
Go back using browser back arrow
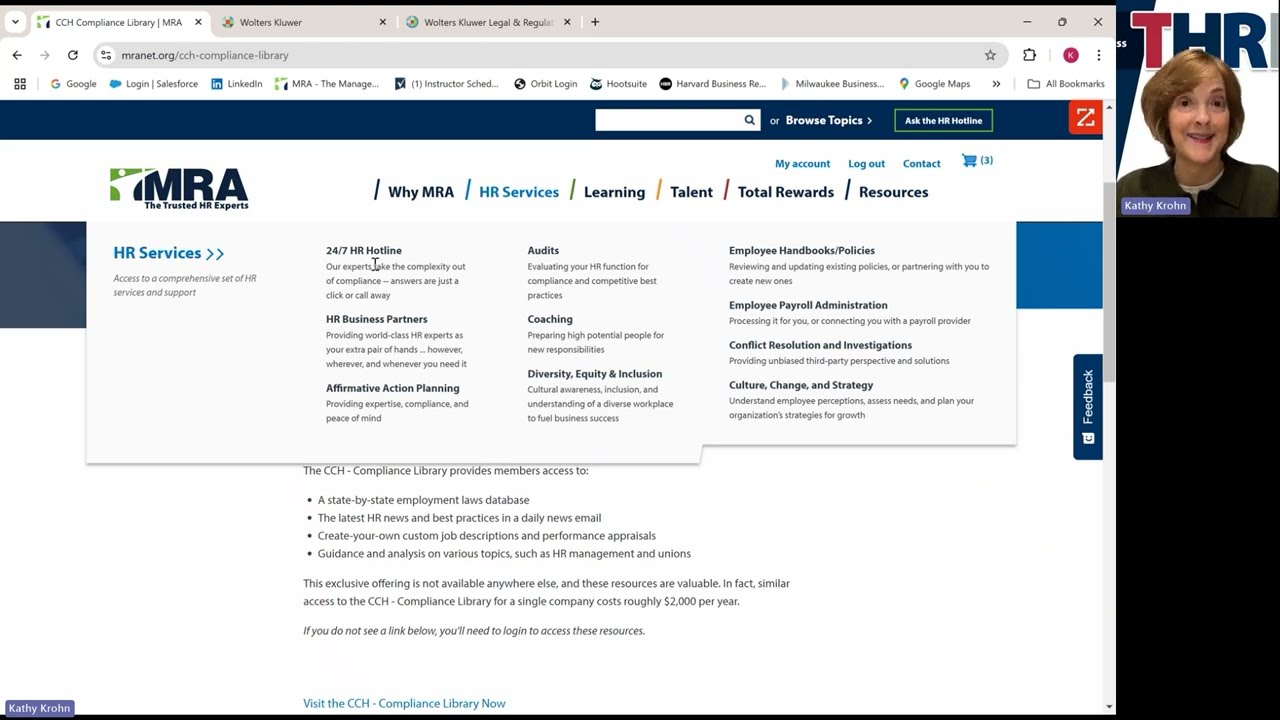17,55
